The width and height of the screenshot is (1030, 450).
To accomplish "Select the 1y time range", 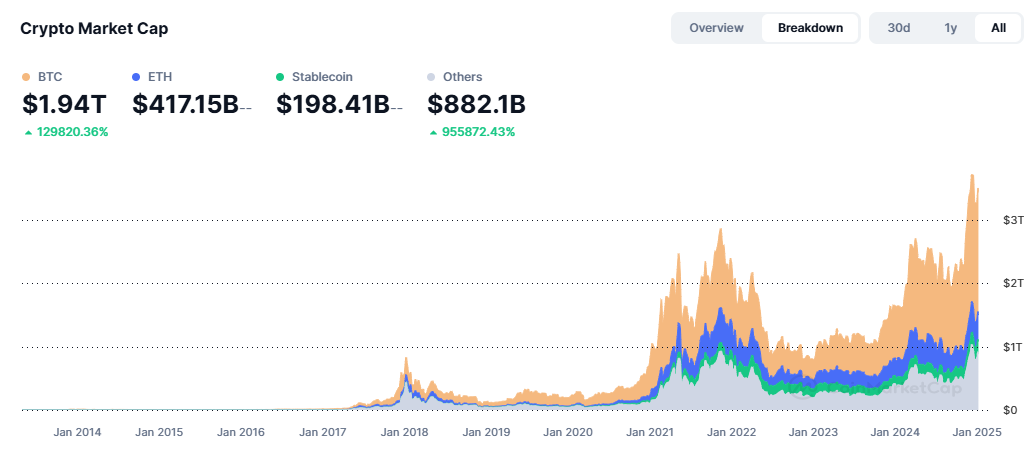I will 951,28.
